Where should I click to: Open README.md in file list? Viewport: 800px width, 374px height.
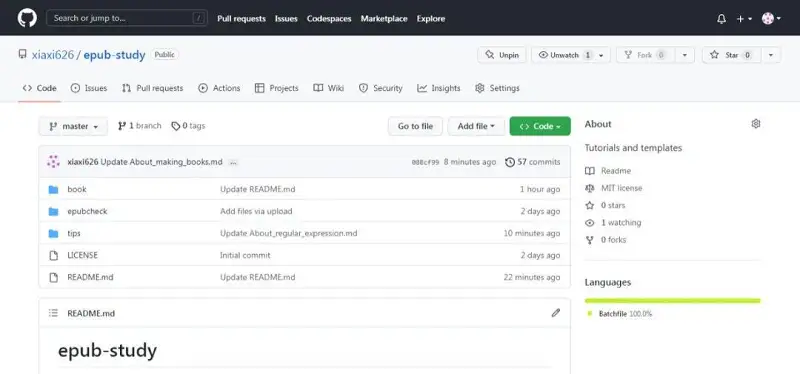90,278
